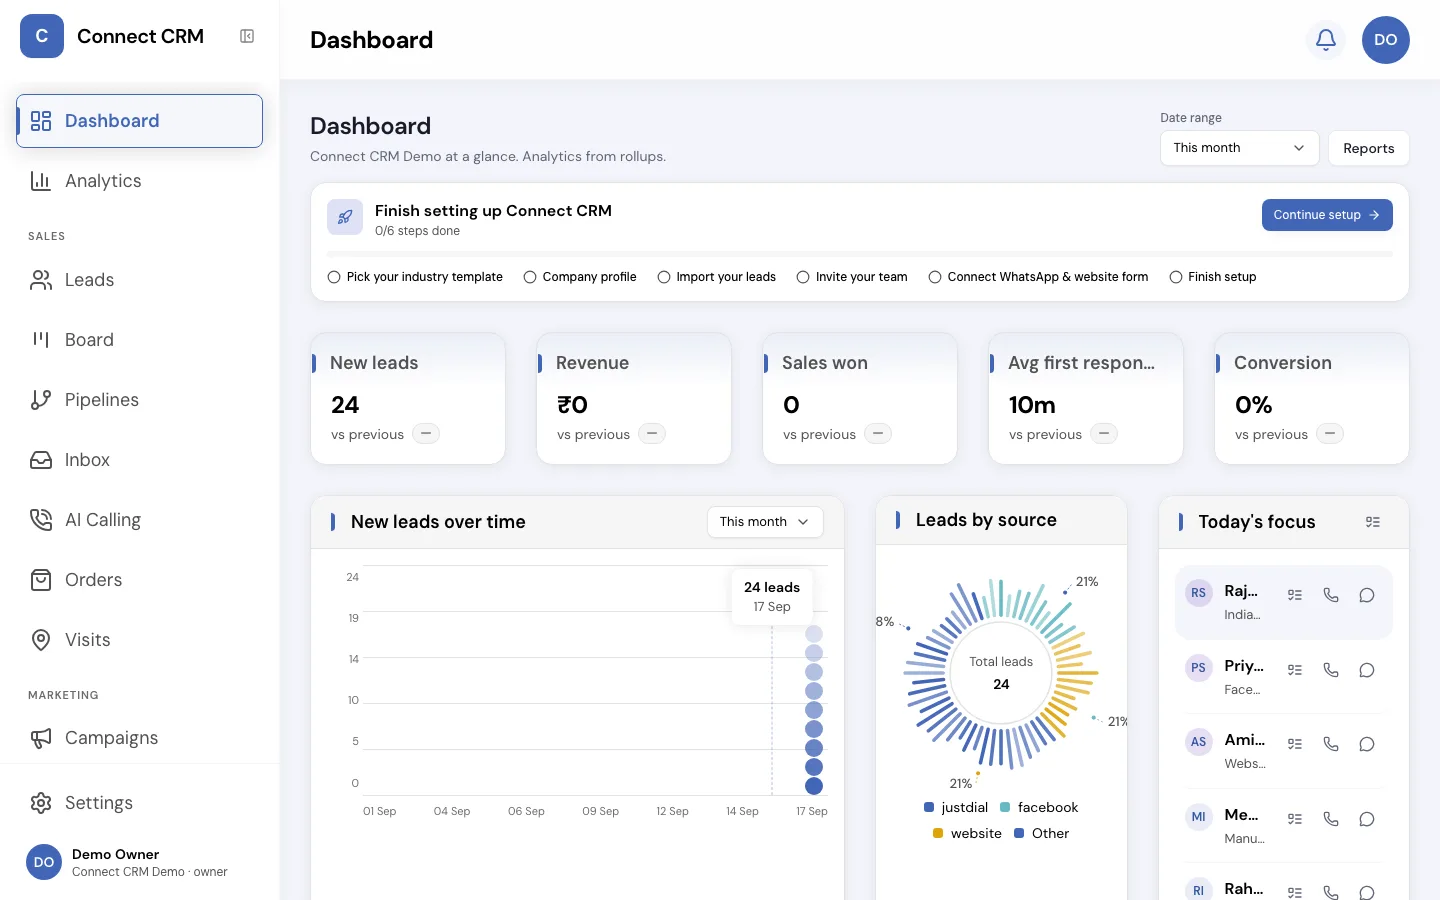The image size is (1440, 900).
Task: Open Reports
Action: pyautogui.click(x=1369, y=148)
